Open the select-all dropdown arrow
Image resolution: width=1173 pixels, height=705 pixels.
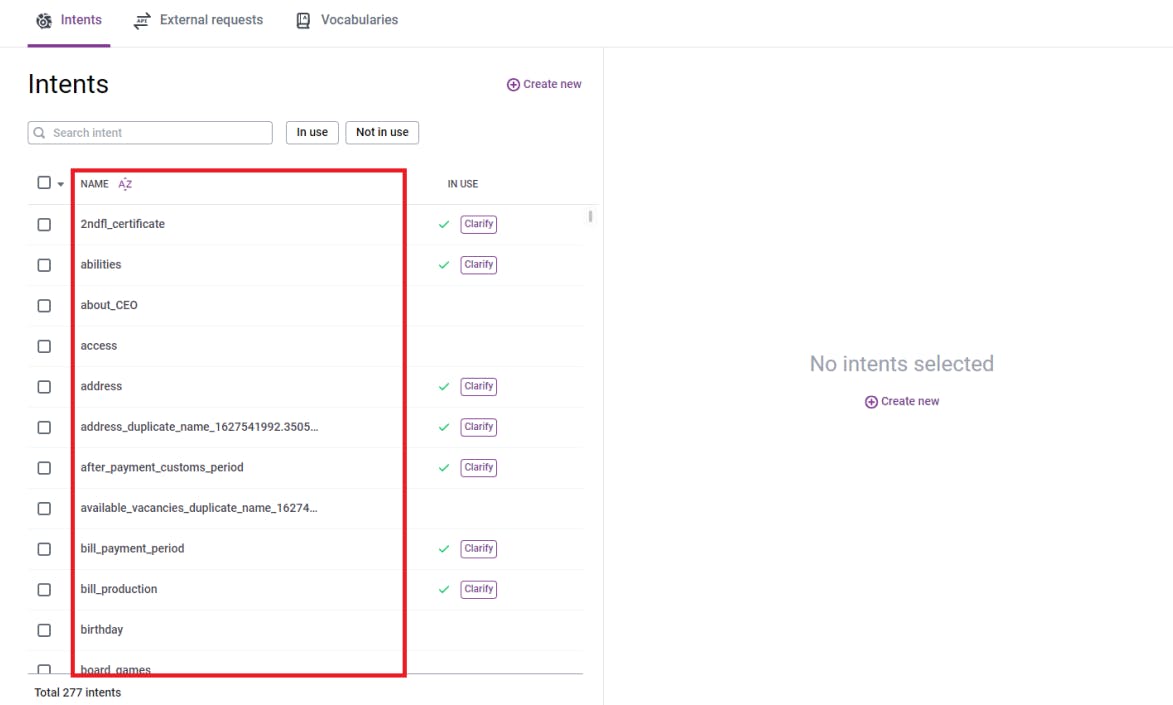click(61, 184)
